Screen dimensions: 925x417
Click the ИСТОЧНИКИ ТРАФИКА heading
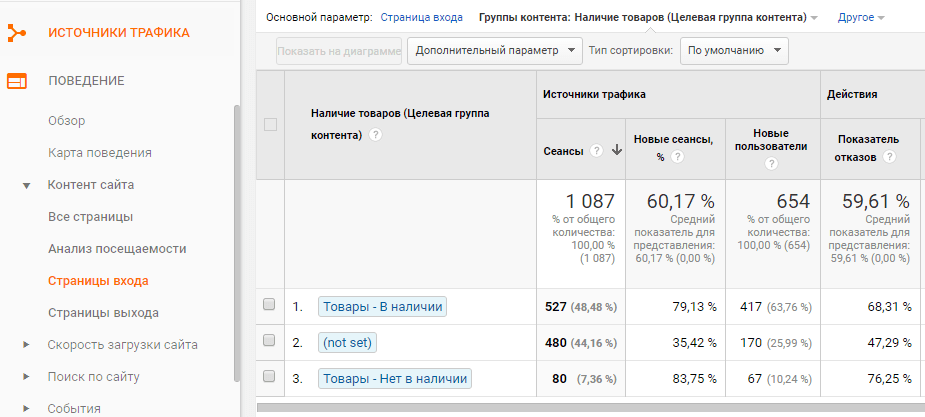[119, 33]
